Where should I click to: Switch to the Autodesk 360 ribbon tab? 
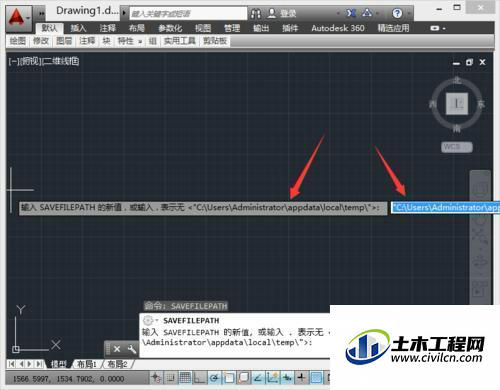point(338,28)
